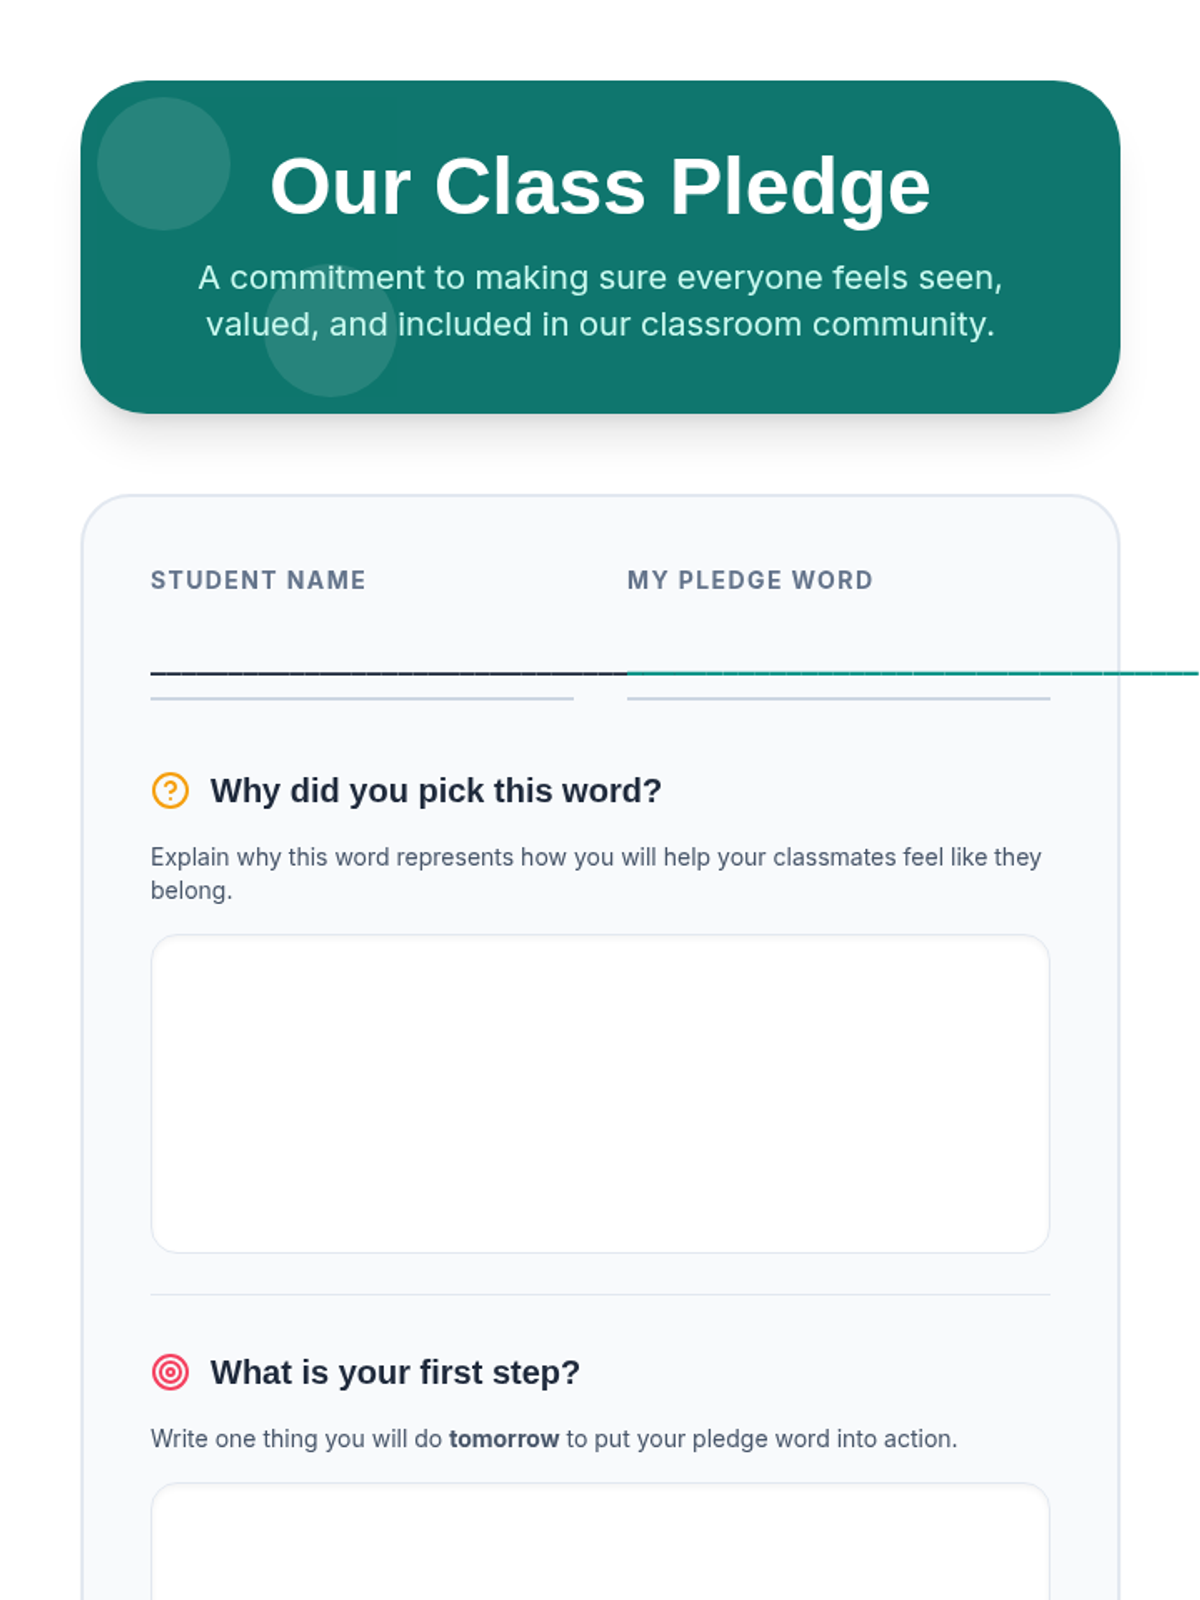Click the STUDENT NAME label
This screenshot has height=1600, width=1200.
tap(258, 580)
